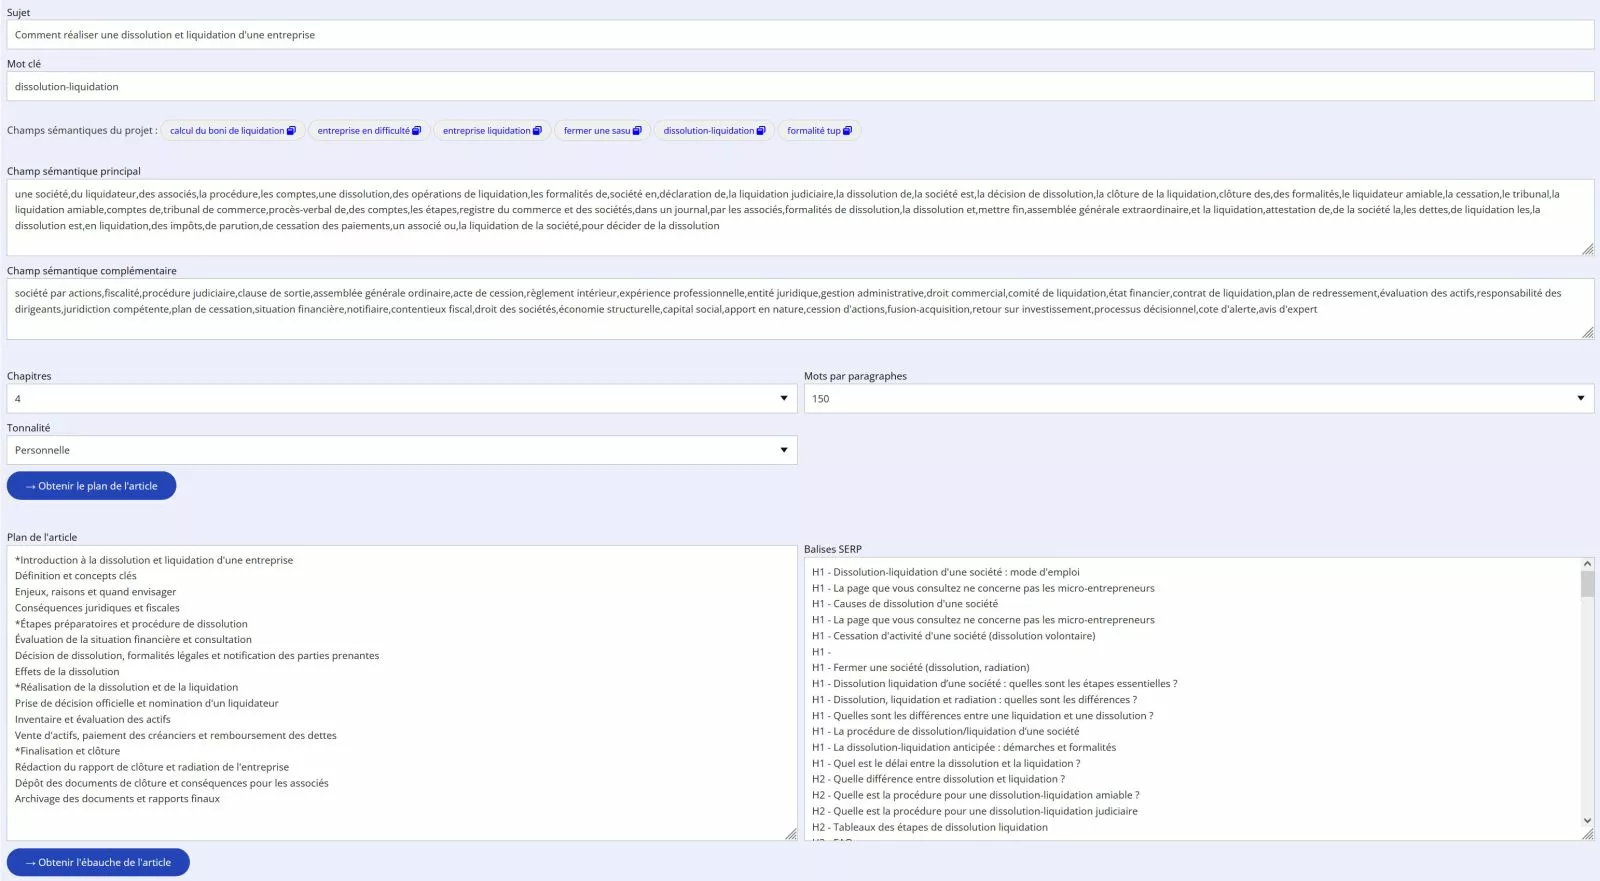The height and width of the screenshot is (881, 1600).
Task: Click 'H1 - Dissolution-liquidation d'une société : mode d'emploi'
Action: click(x=946, y=572)
